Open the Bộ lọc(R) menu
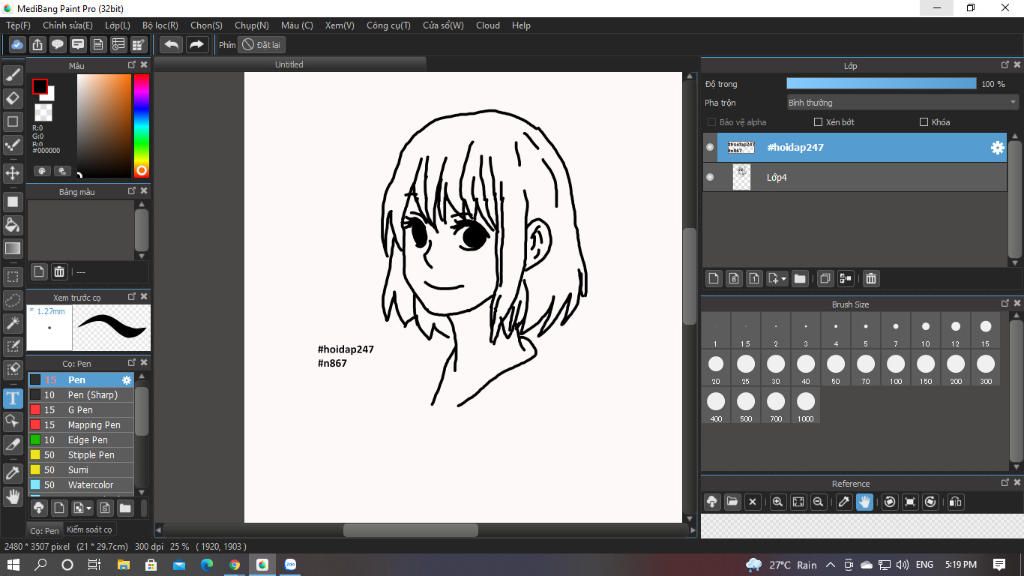 [160, 25]
